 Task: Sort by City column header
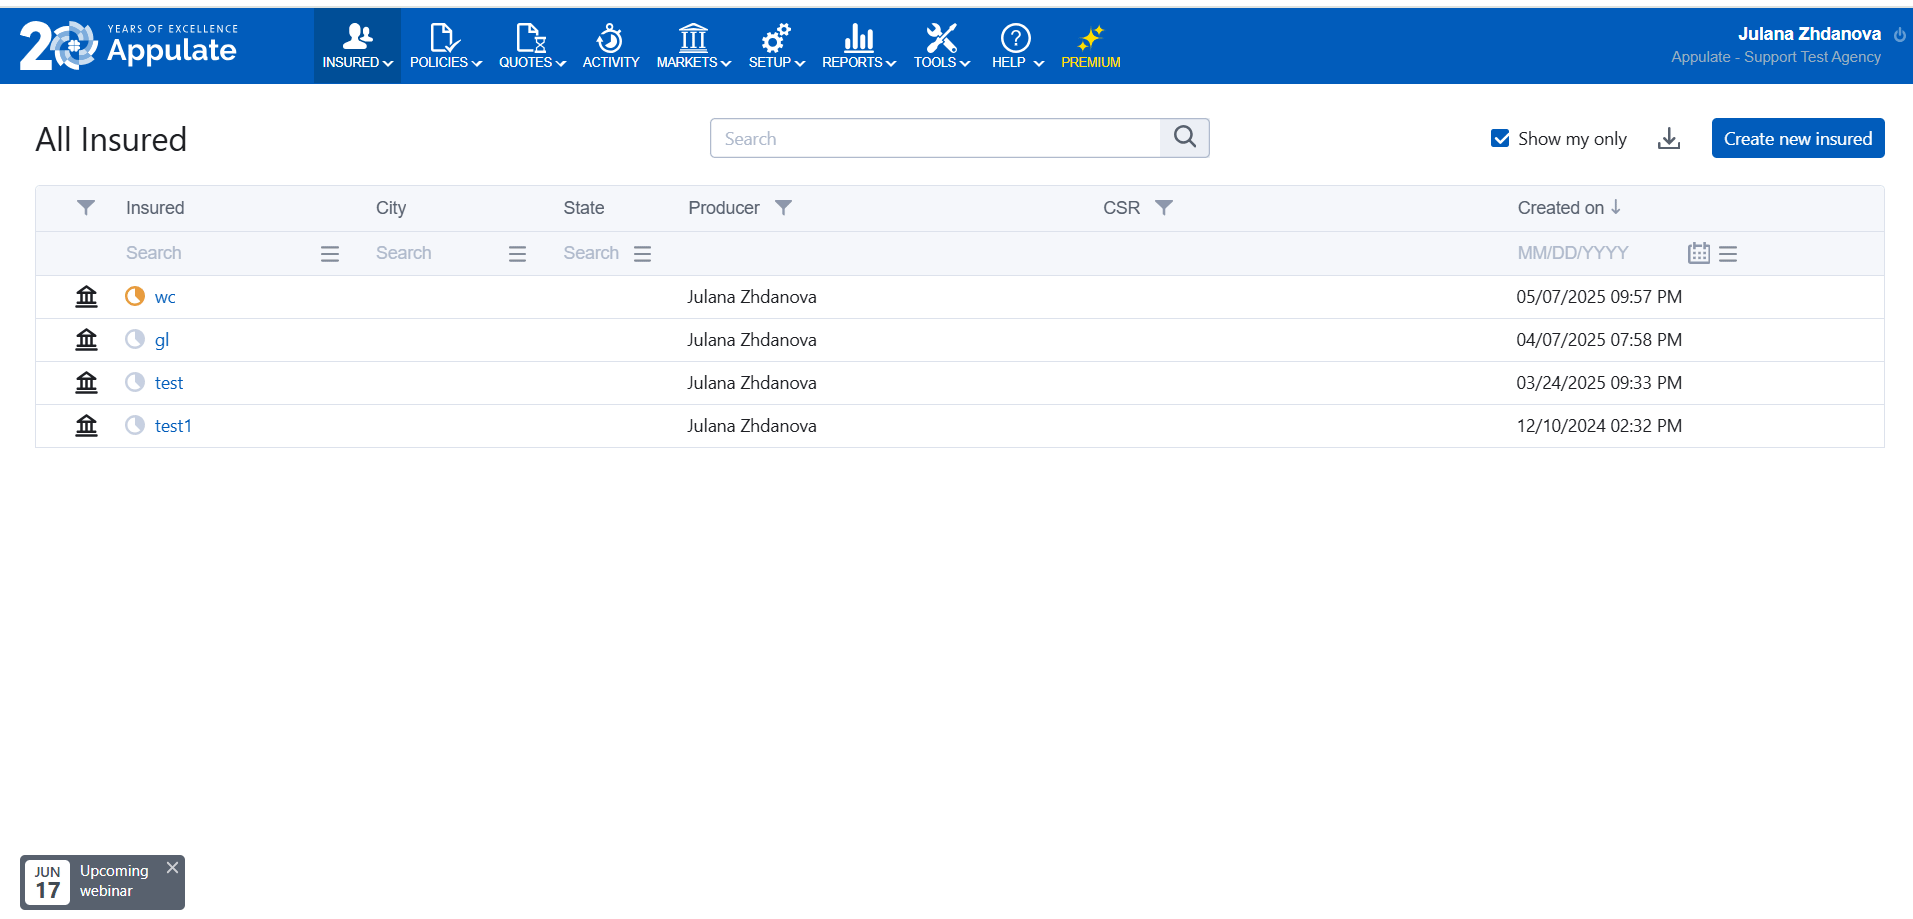click(391, 207)
